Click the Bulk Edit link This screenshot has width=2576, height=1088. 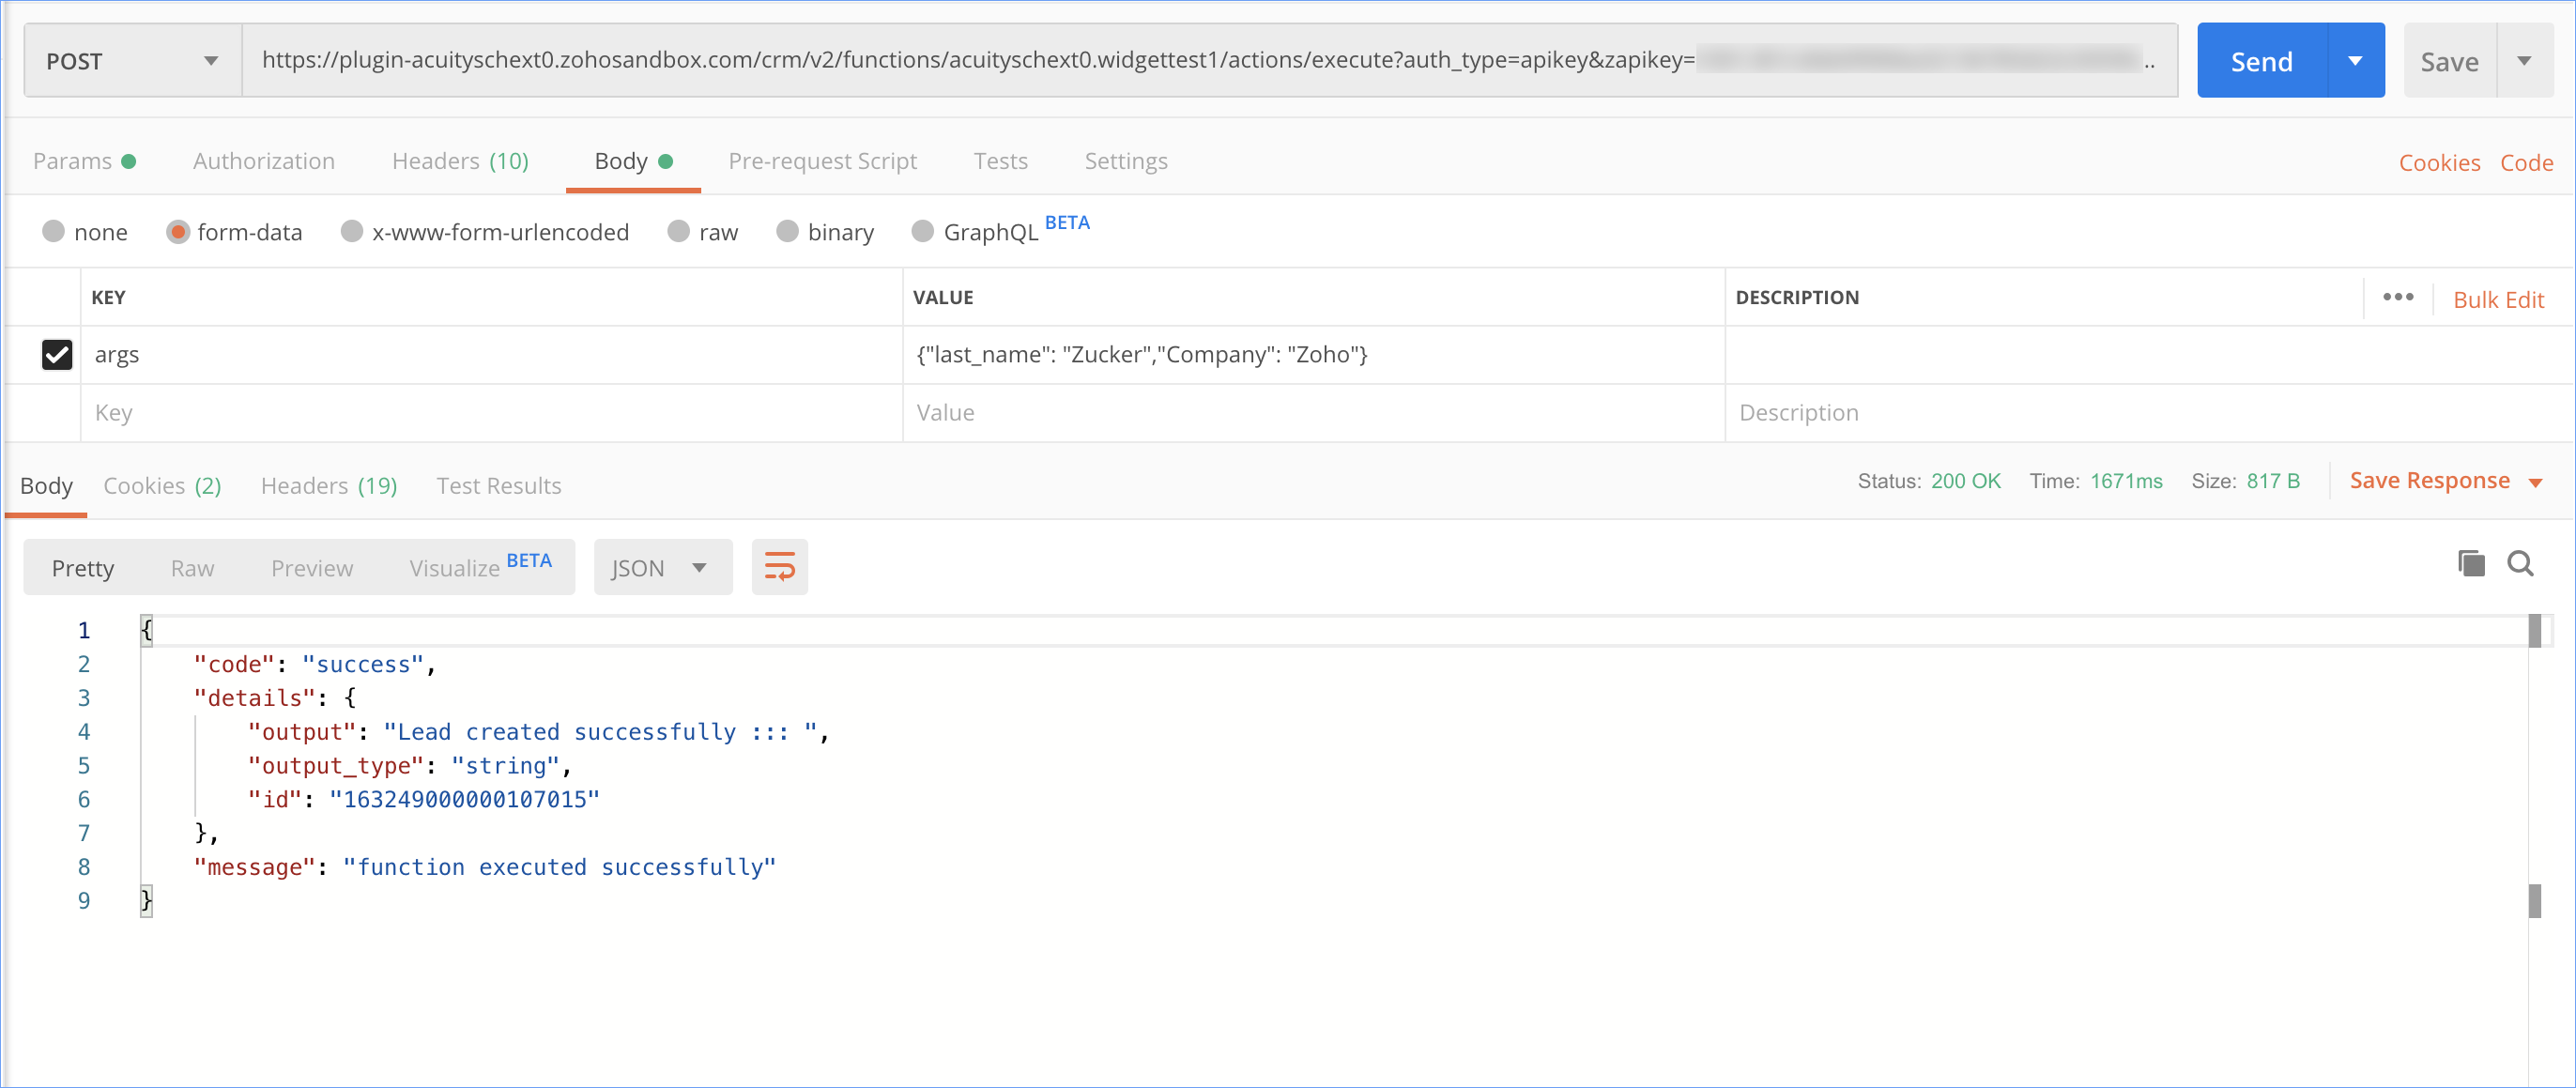coord(2497,300)
